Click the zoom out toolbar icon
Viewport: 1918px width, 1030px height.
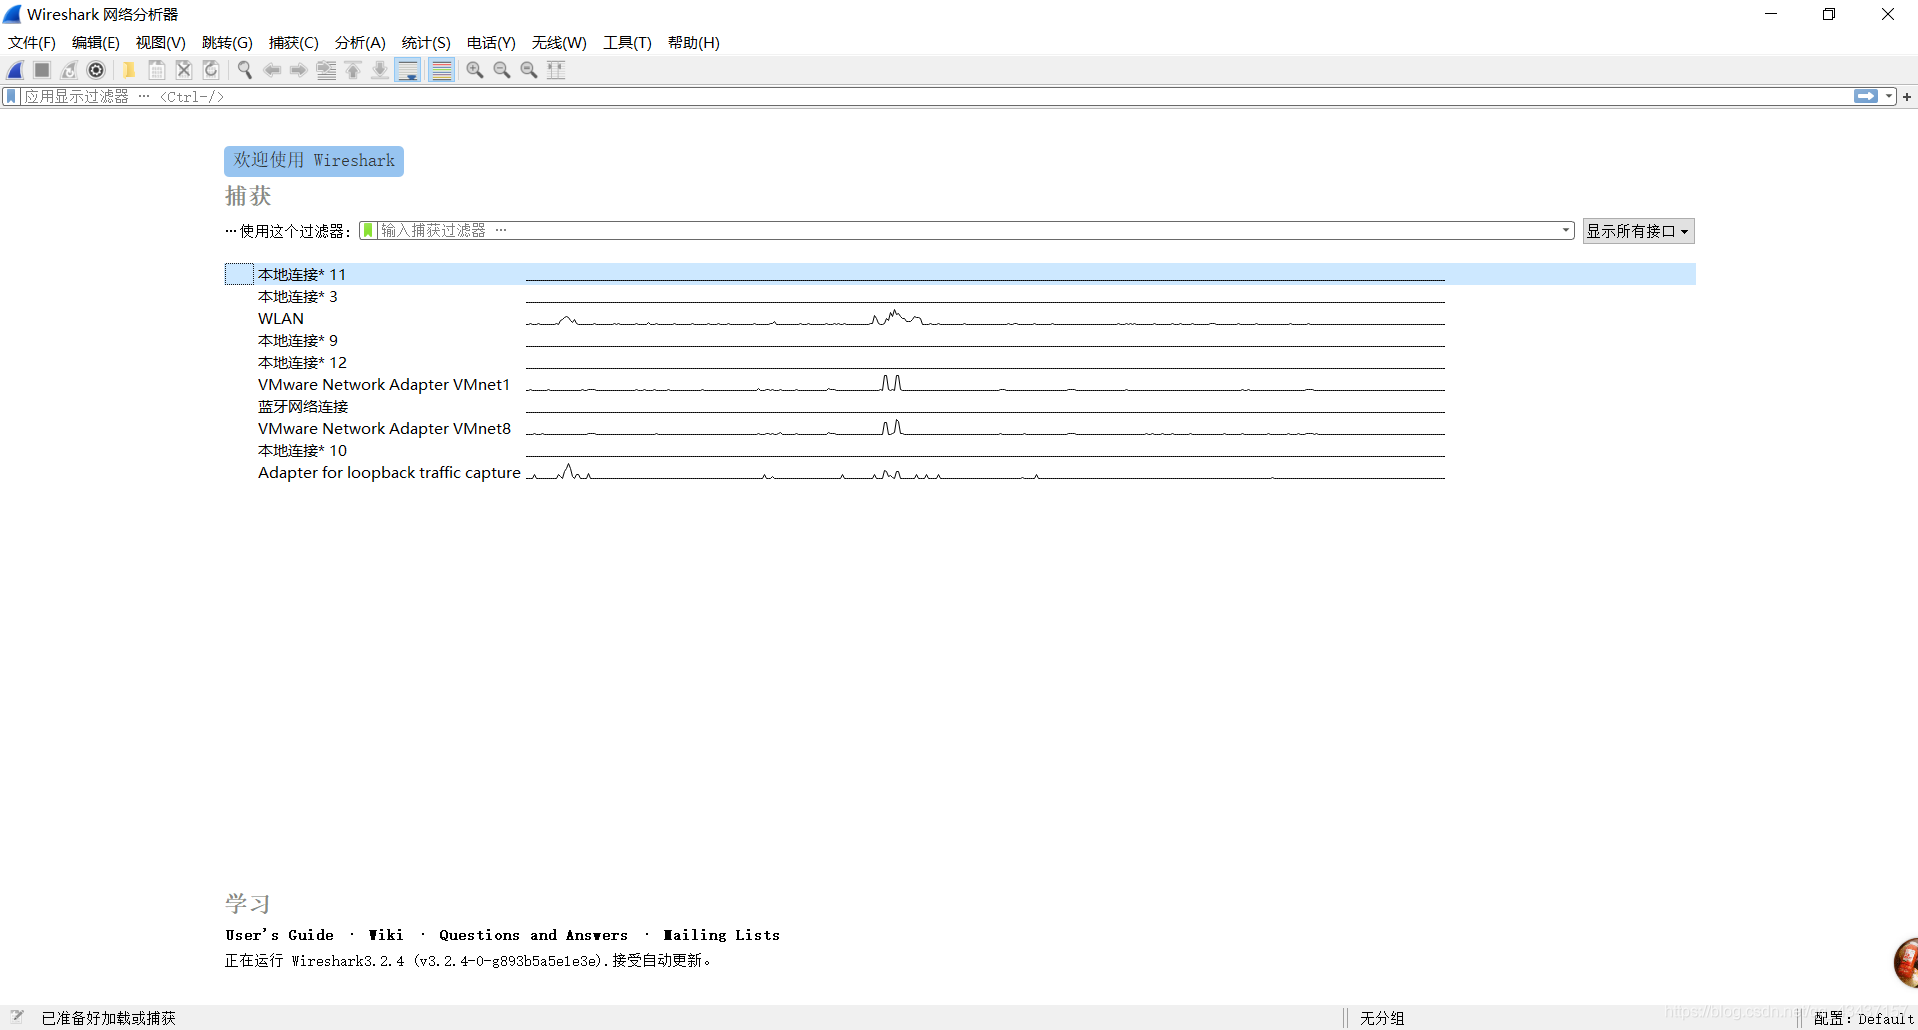click(502, 70)
